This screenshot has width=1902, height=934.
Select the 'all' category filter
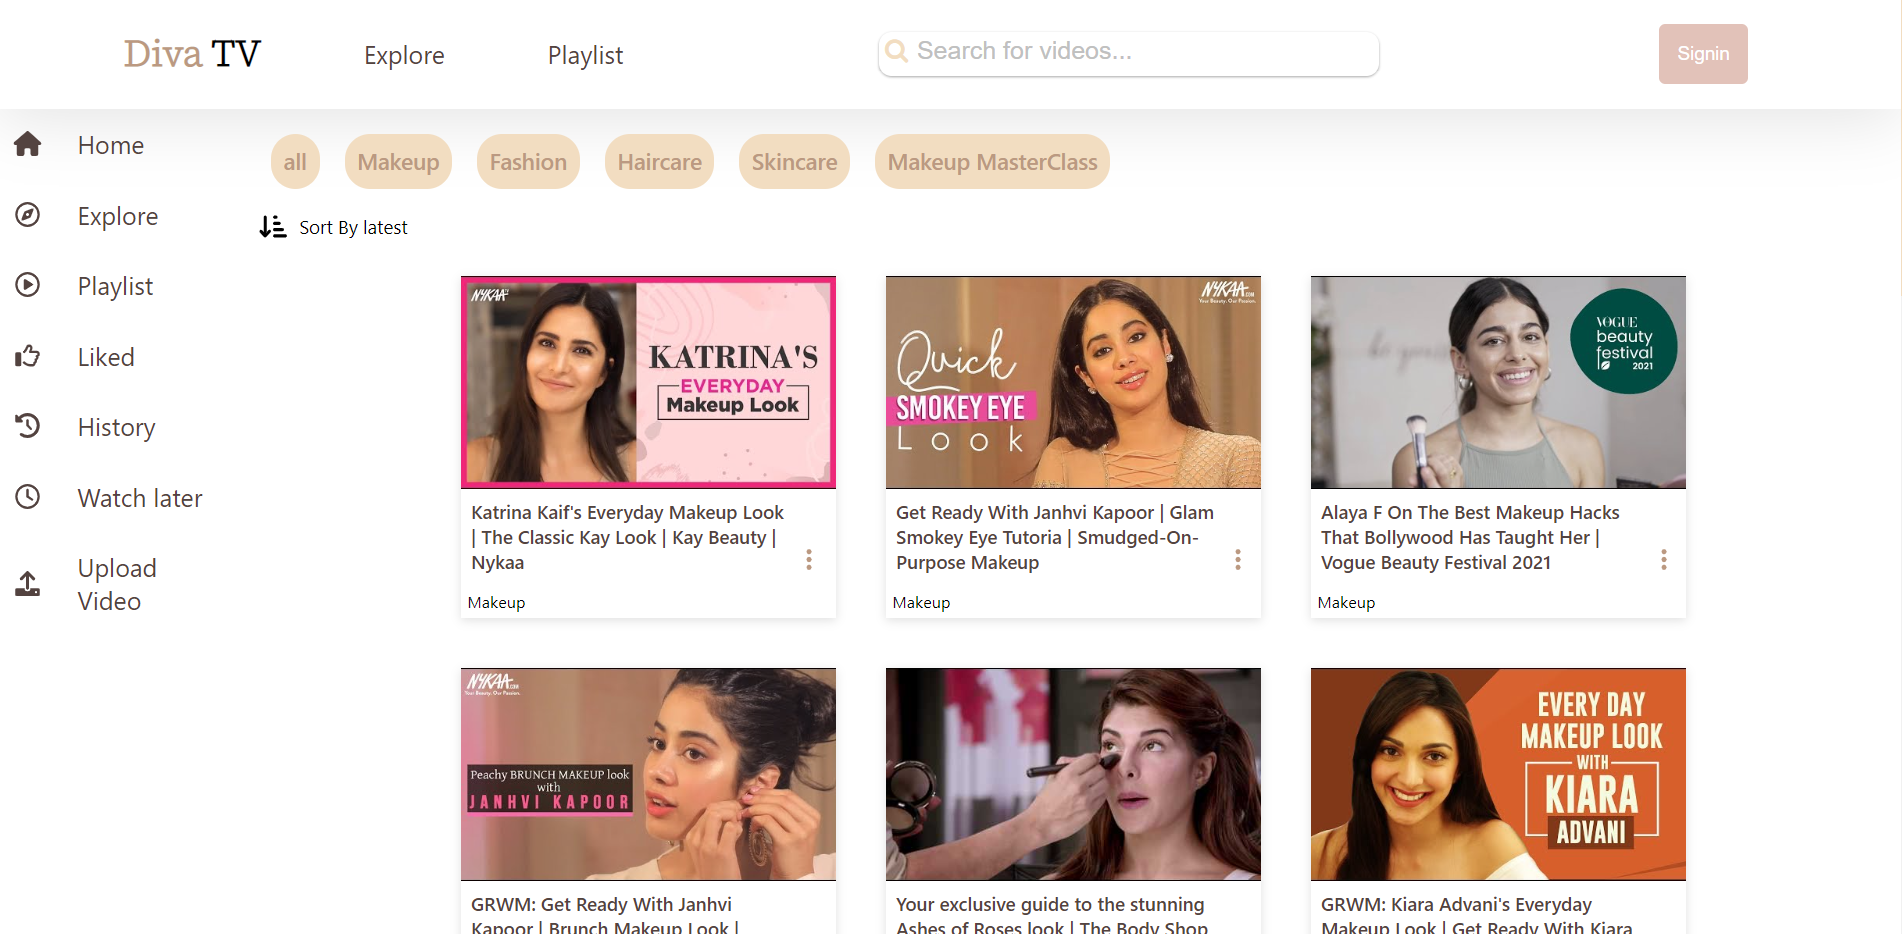295,162
